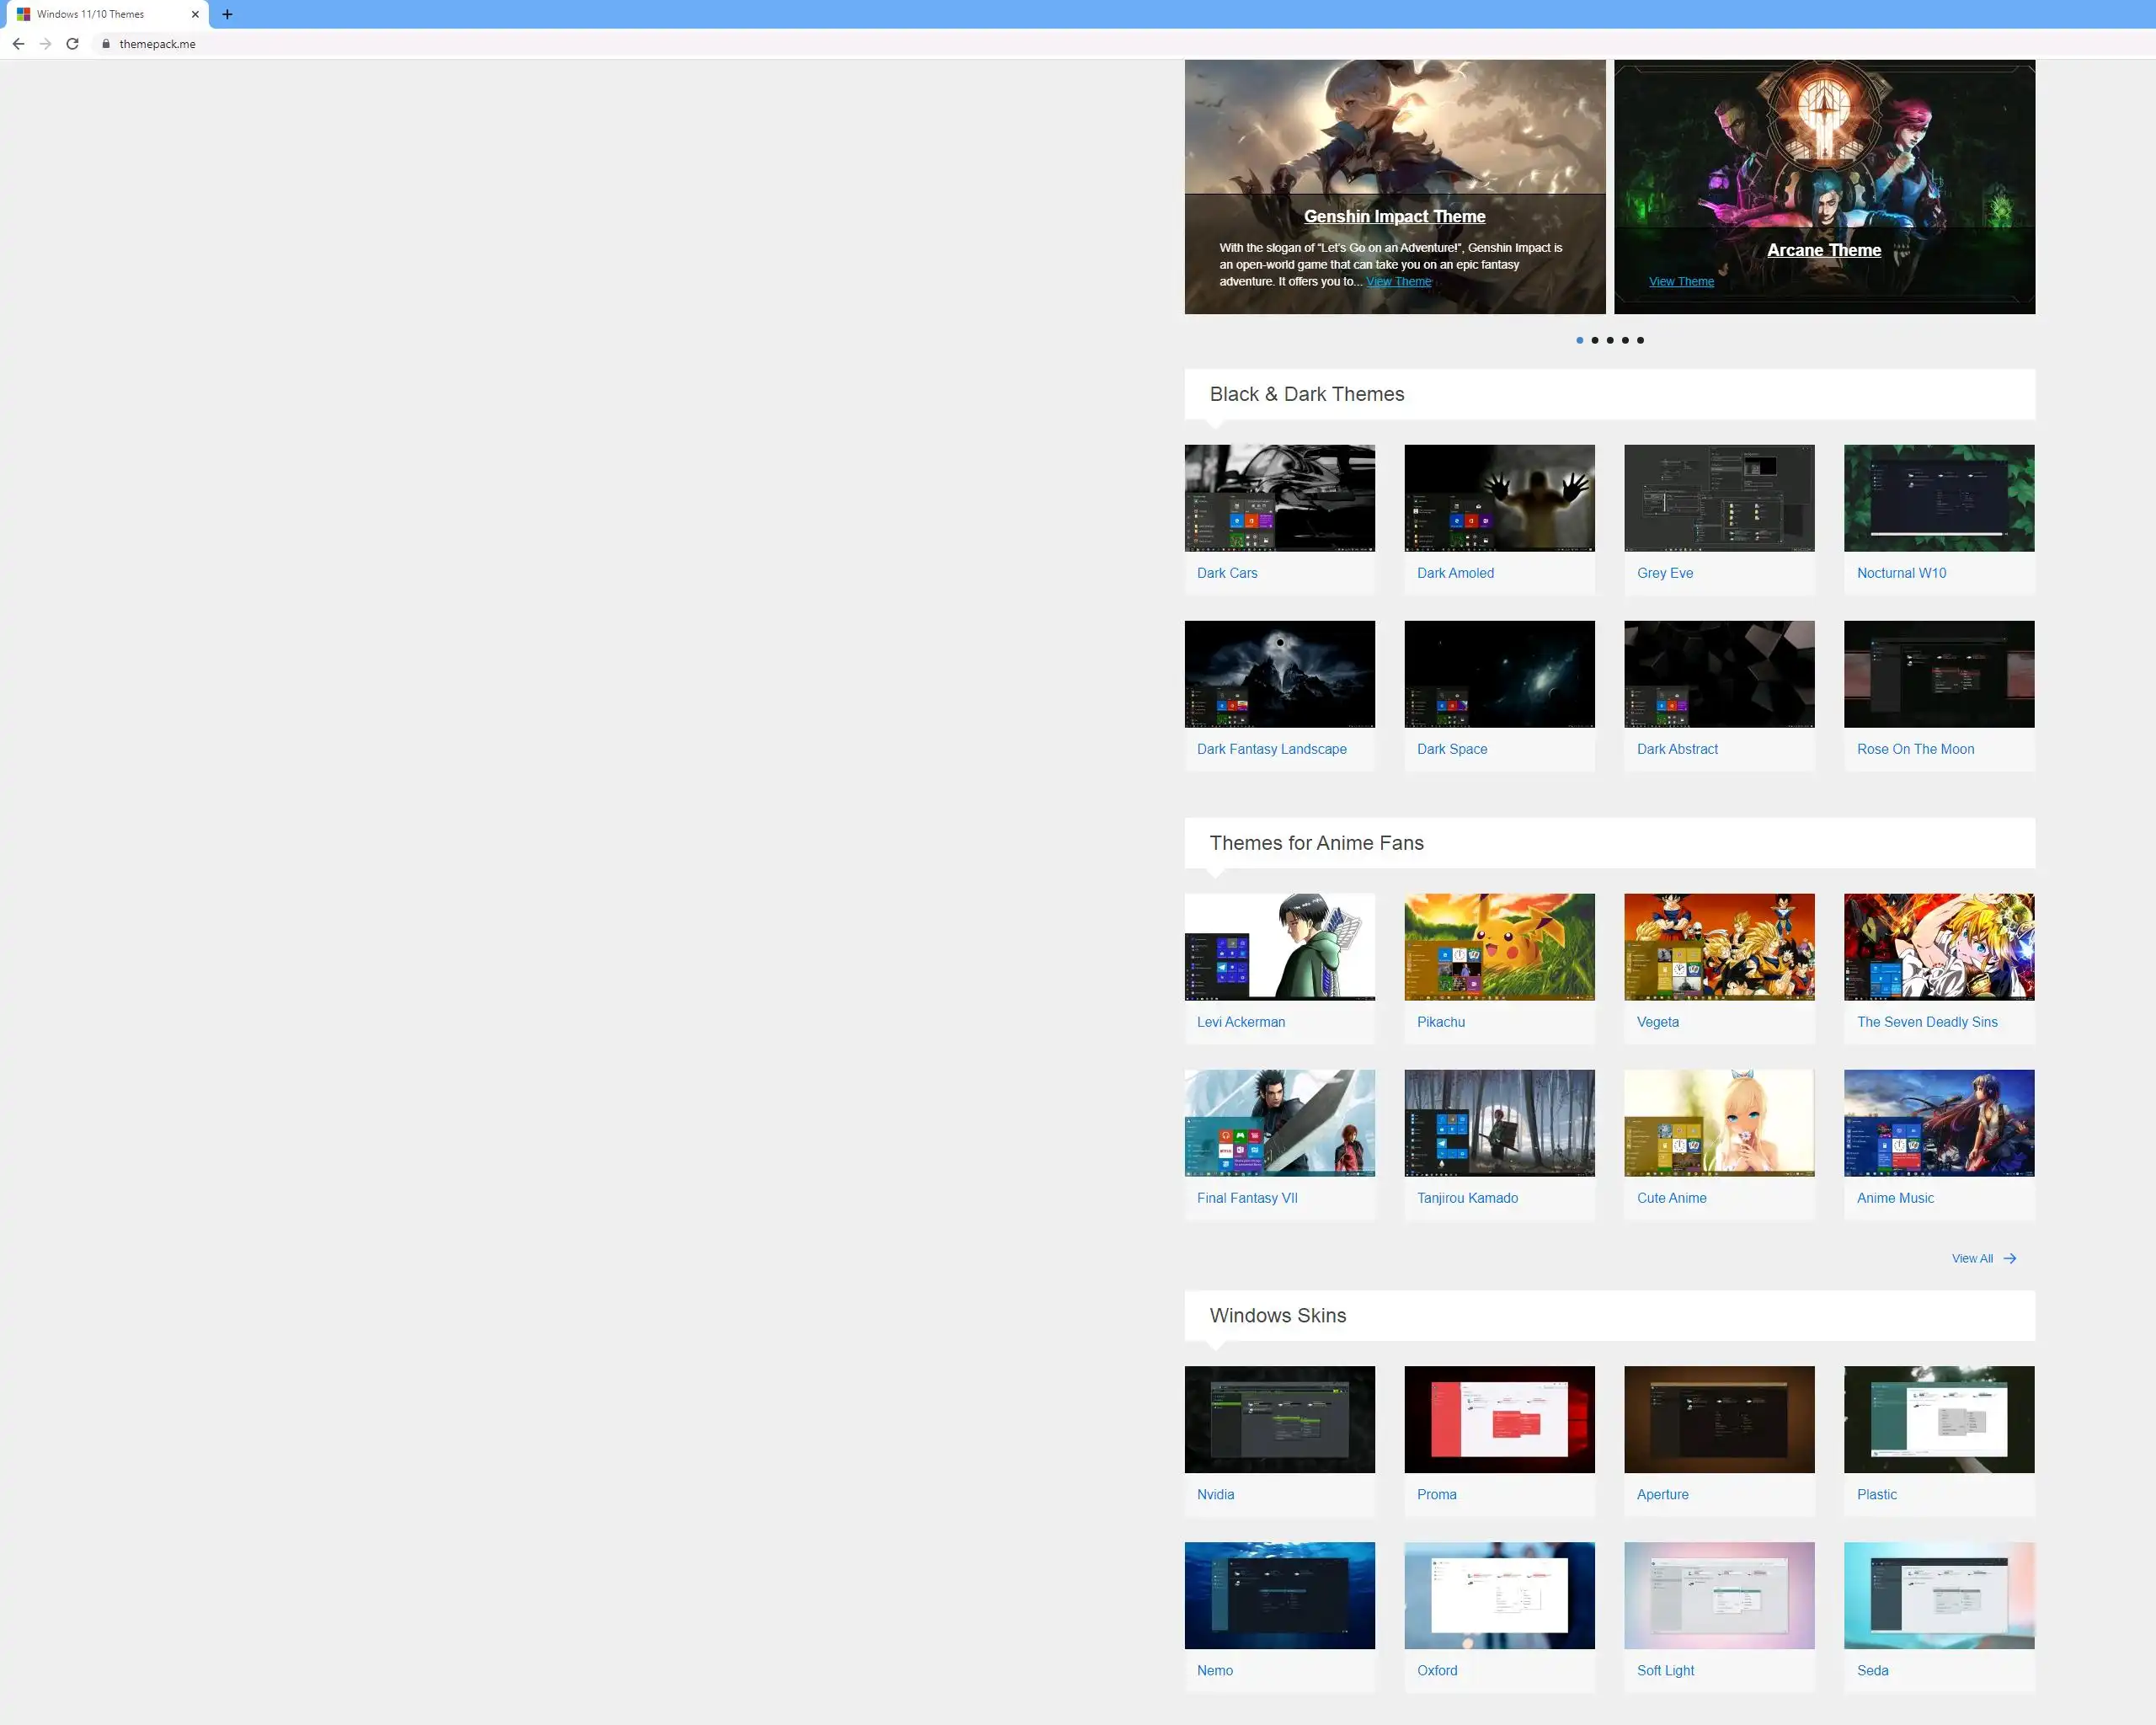Reload the page with refresh icon
This screenshot has height=1725, width=2156.
[x=72, y=44]
